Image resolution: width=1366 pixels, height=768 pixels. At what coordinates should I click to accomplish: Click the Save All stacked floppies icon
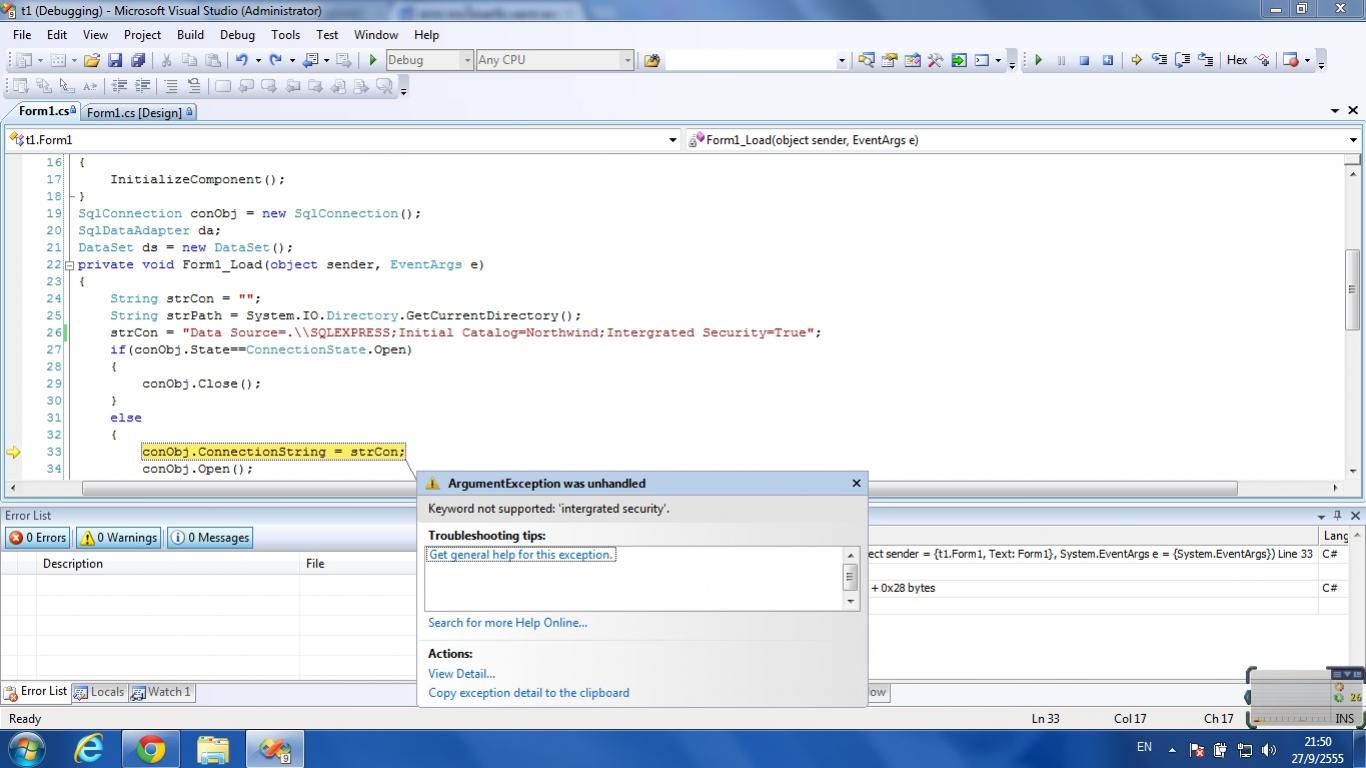click(138, 60)
